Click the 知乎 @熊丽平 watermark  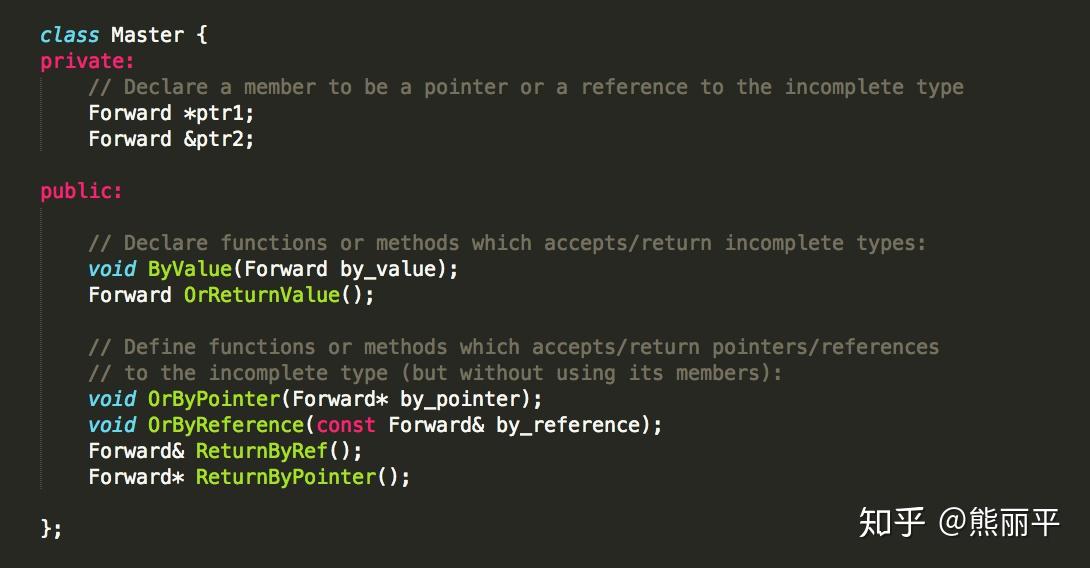point(959,522)
